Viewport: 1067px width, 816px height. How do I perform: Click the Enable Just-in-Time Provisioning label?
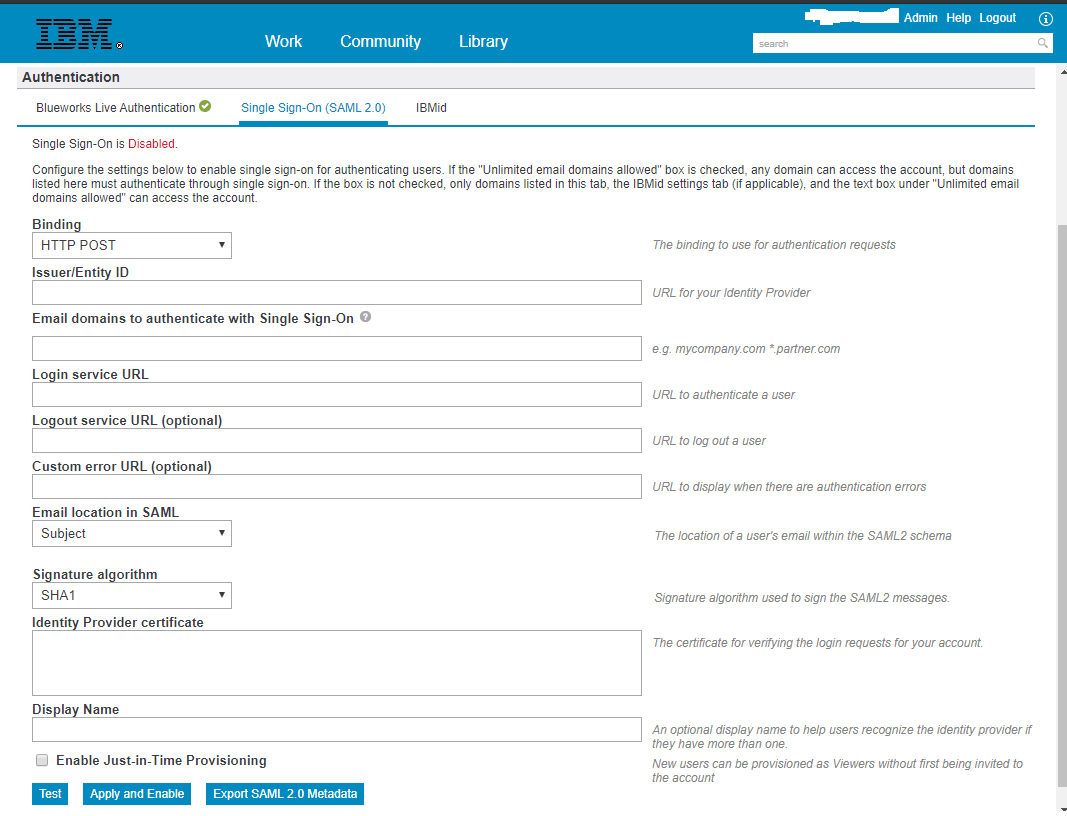point(161,760)
